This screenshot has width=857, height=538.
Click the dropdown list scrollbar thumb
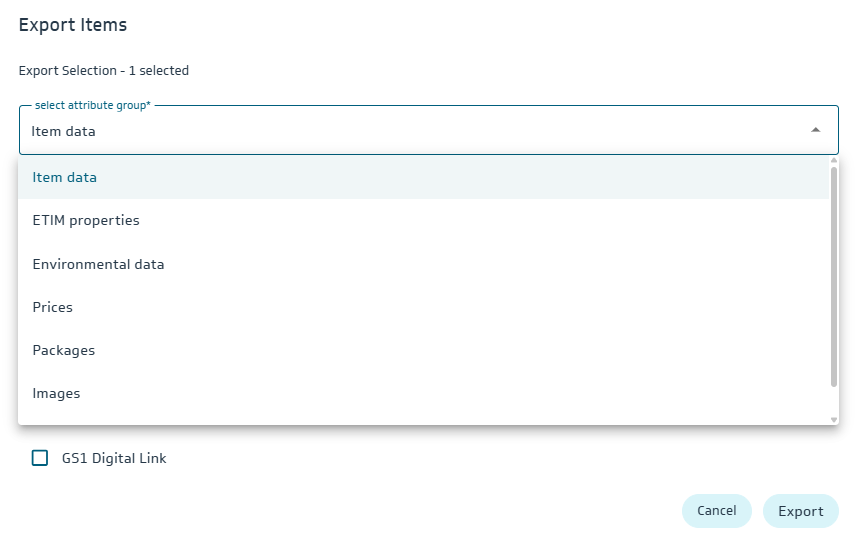coord(834,275)
